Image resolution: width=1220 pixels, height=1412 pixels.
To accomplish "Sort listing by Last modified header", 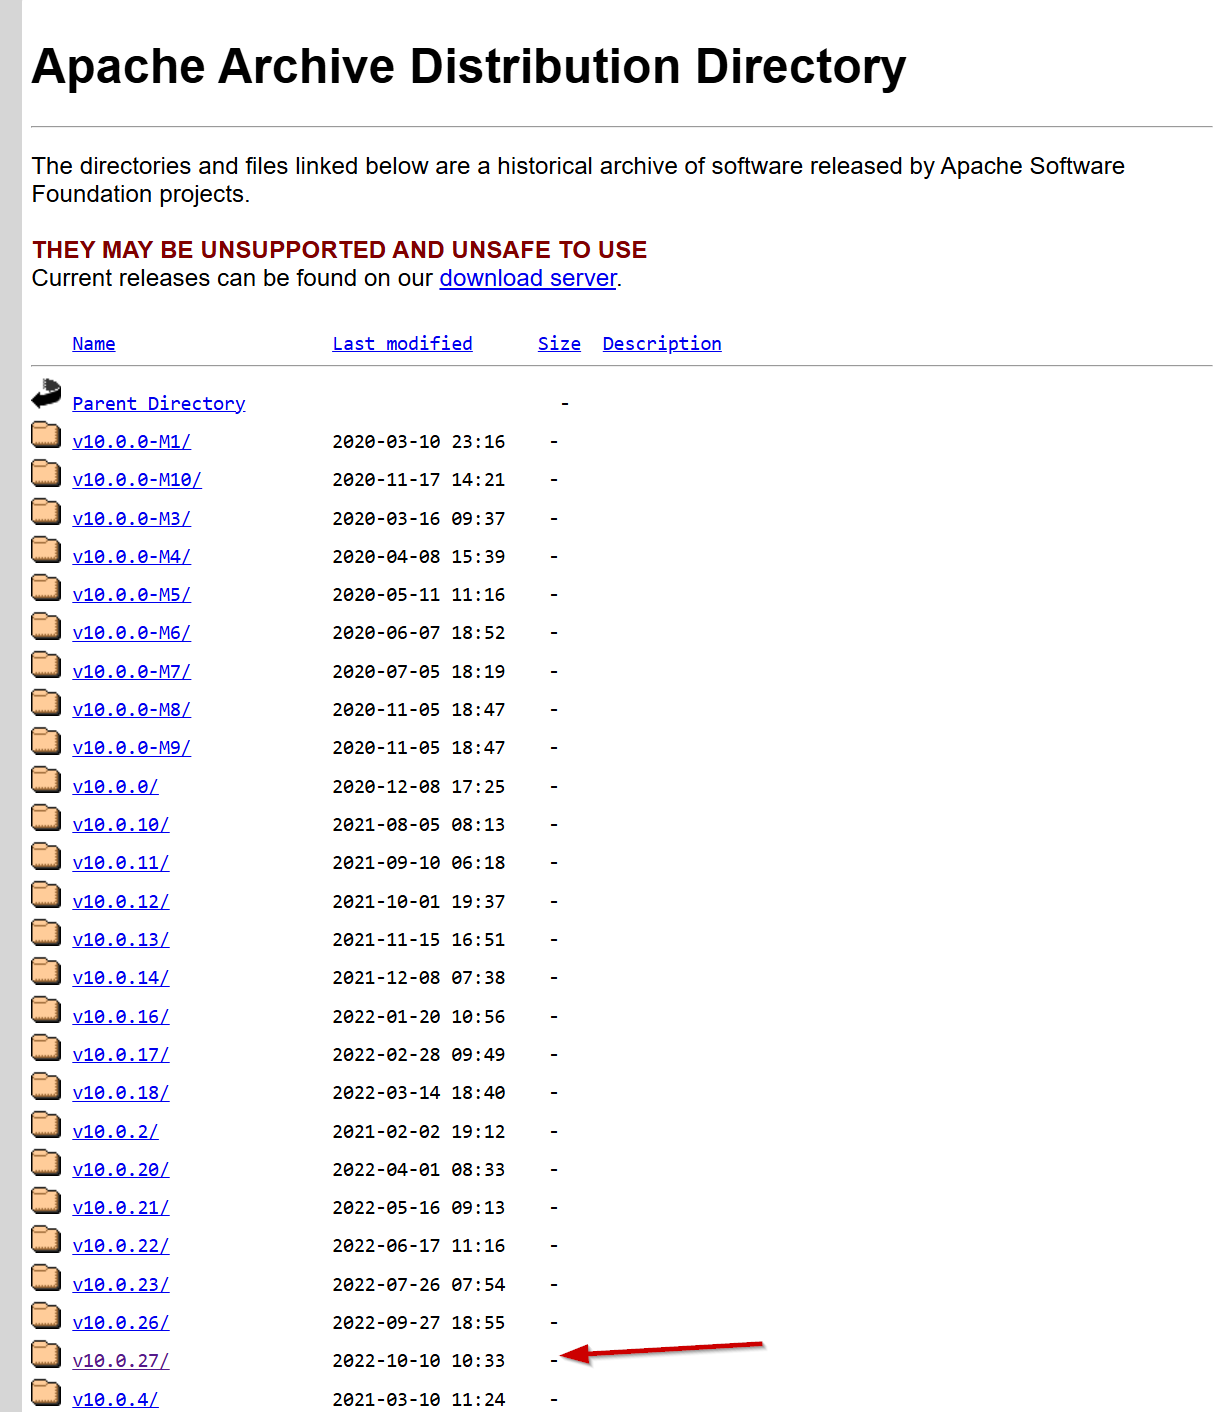I will (402, 344).
